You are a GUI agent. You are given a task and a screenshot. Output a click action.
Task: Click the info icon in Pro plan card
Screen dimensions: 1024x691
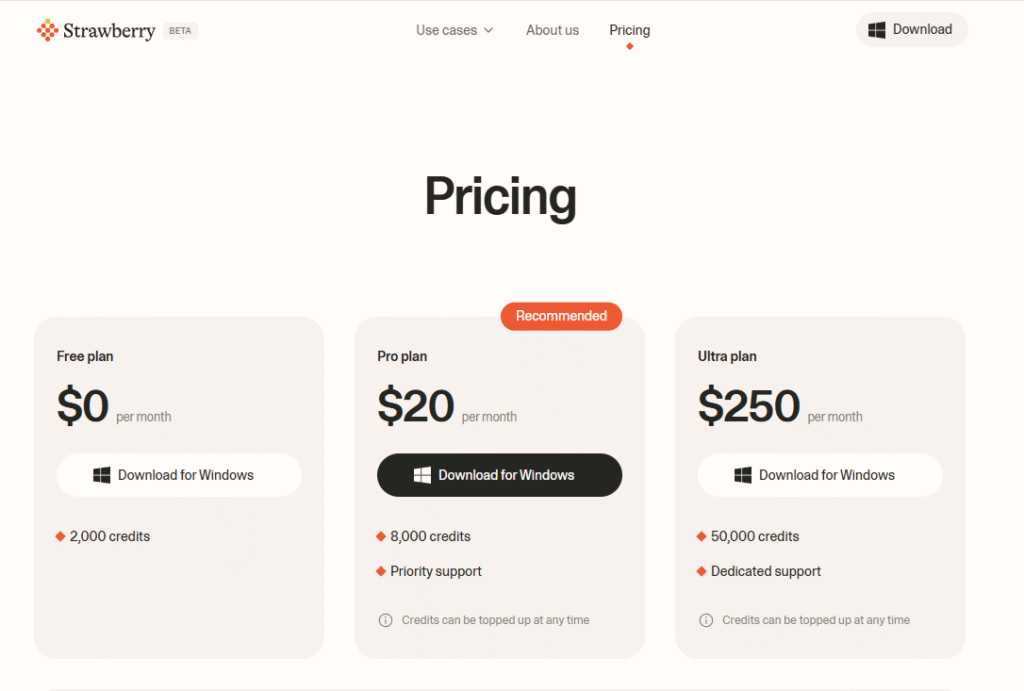pos(386,620)
